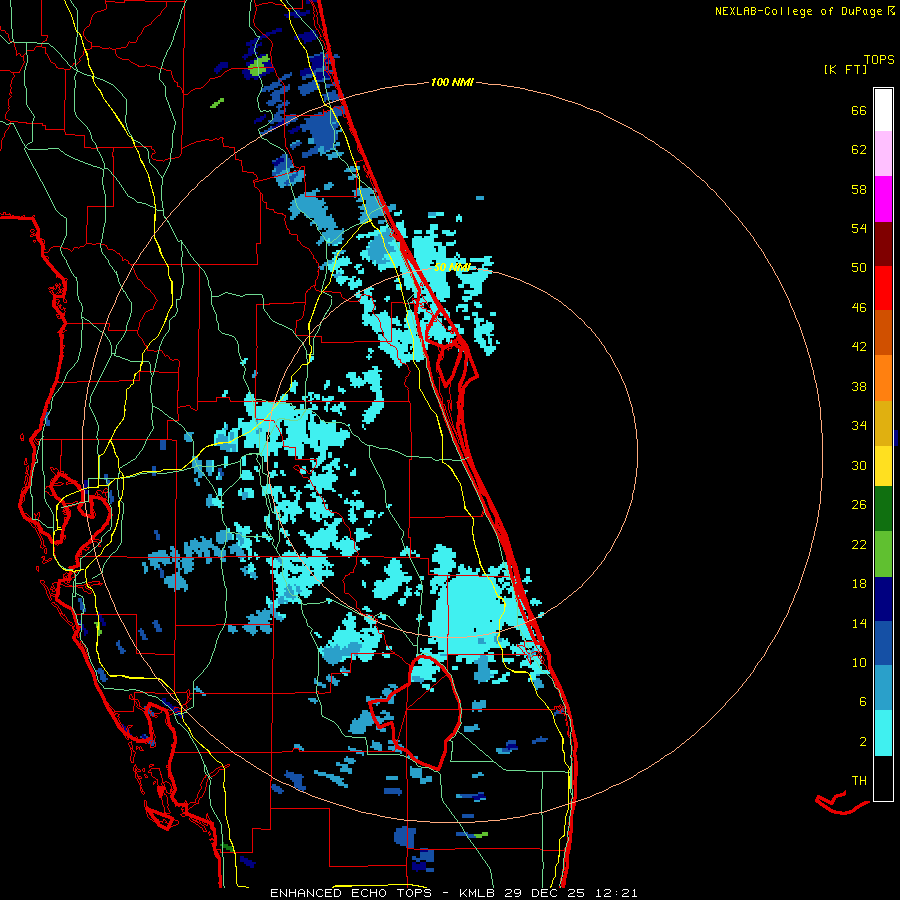The image size is (900, 900).
Task: Select the cyan 2 kft legend swatch
Action: pos(883,734)
